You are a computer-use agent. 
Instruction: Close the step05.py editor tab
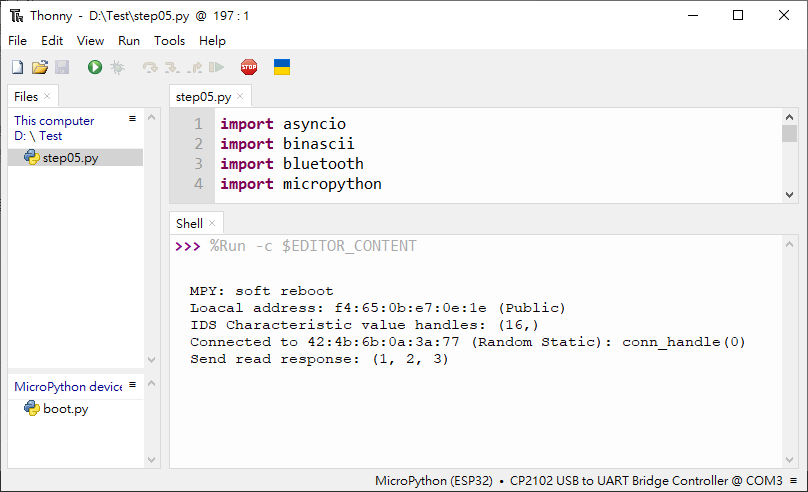point(240,96)
